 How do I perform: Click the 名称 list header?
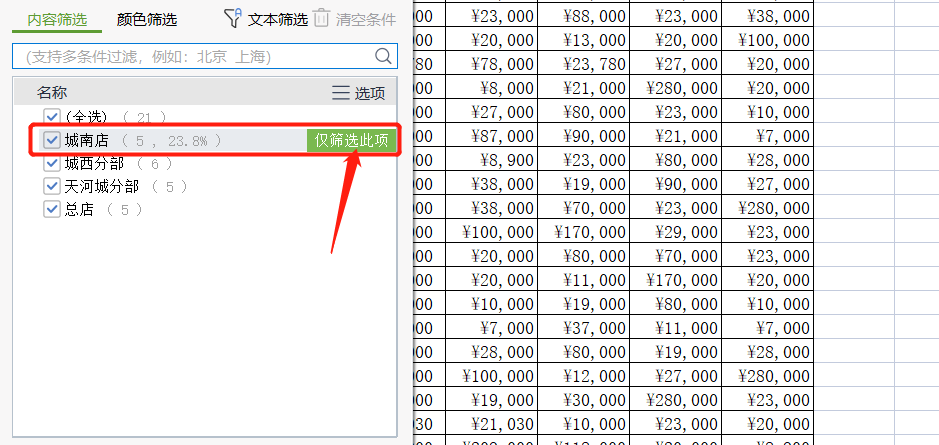(52, 93)
